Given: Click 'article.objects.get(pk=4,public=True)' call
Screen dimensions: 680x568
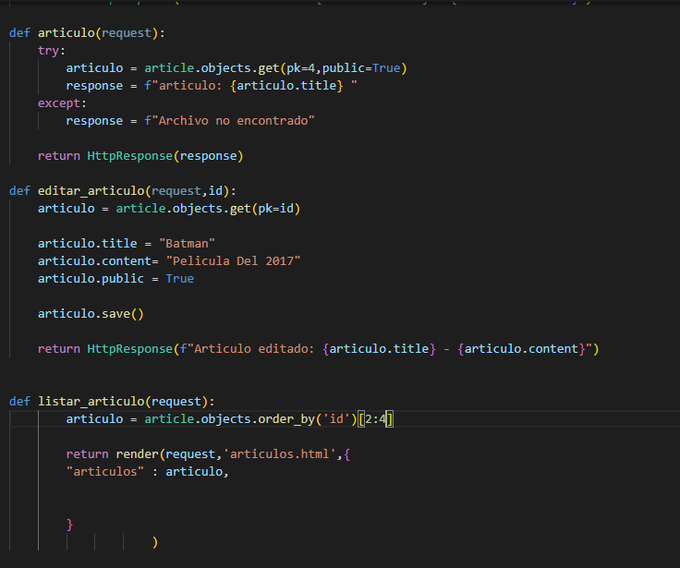Looking at the screenshot, I should pos(275,68).
